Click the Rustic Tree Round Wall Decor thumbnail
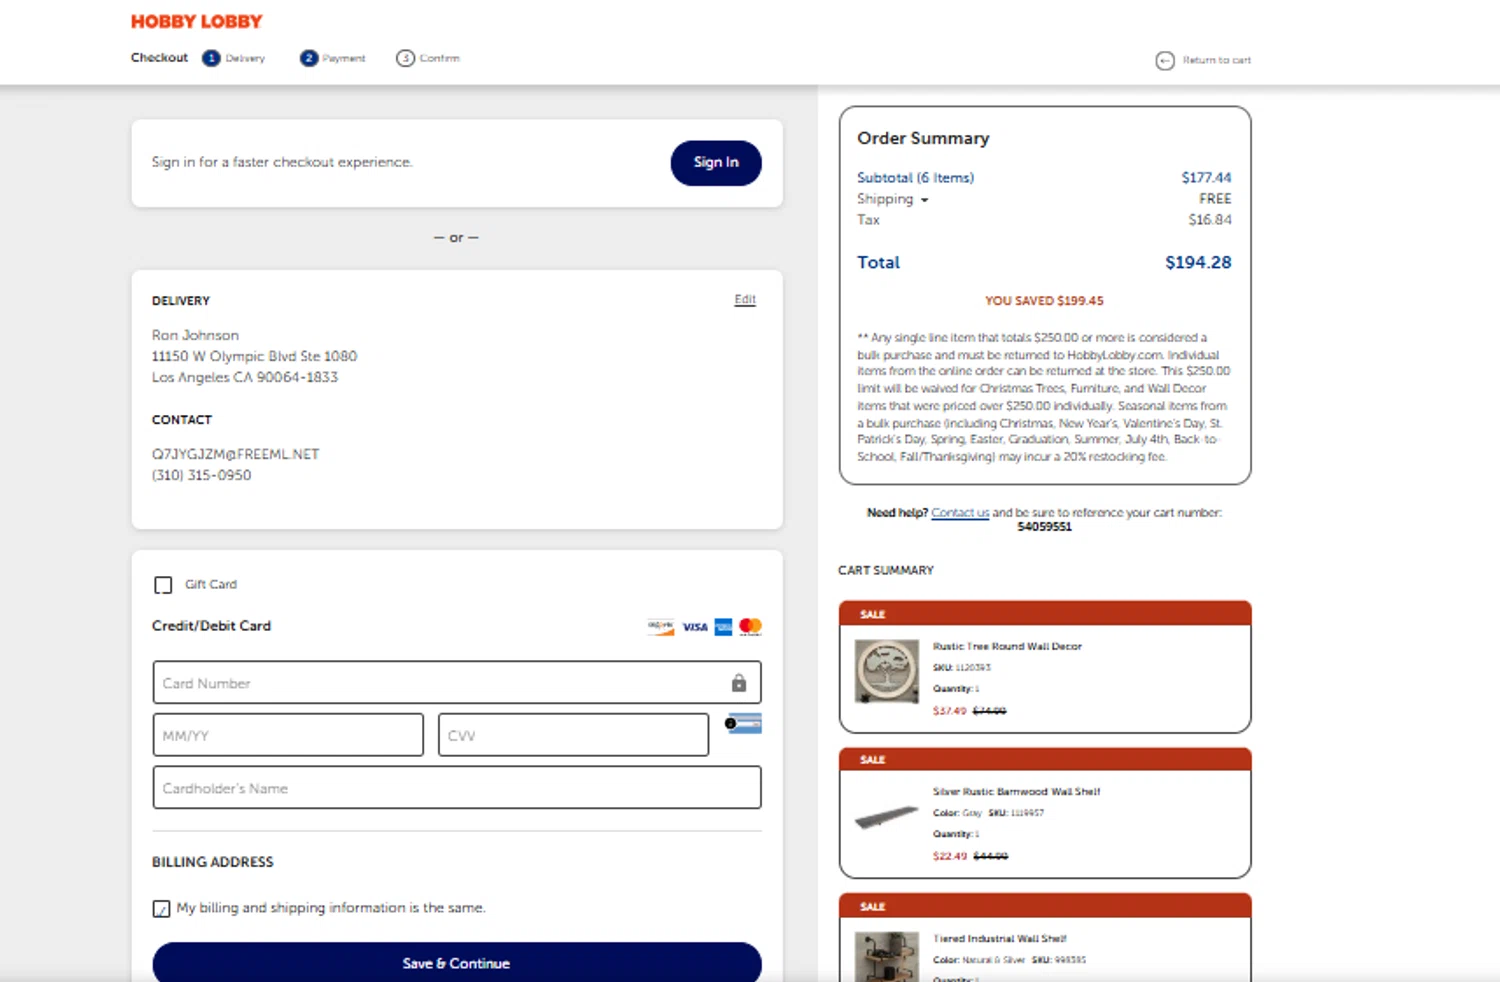The width and height of the screenshot is (1500, 982). pyautogui.click(x=887, y=671)
